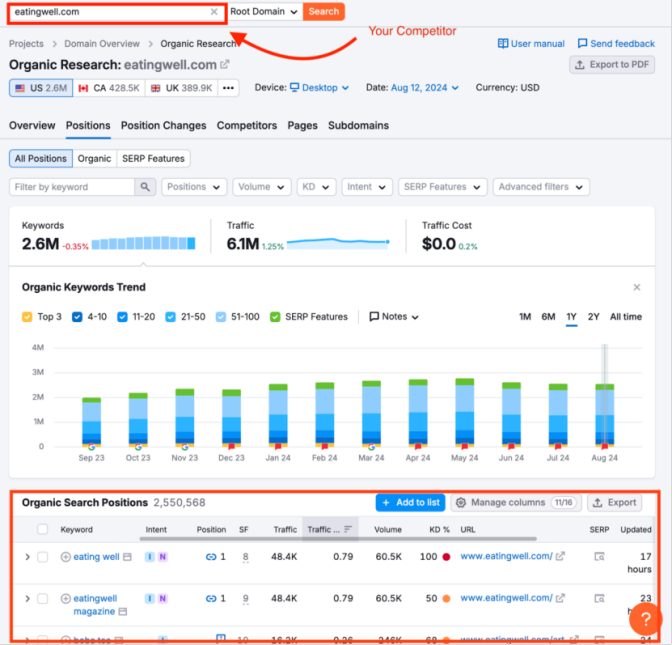Click the Export to PDF button
Viewport: 672px width, 645px height.
point(612,65)
